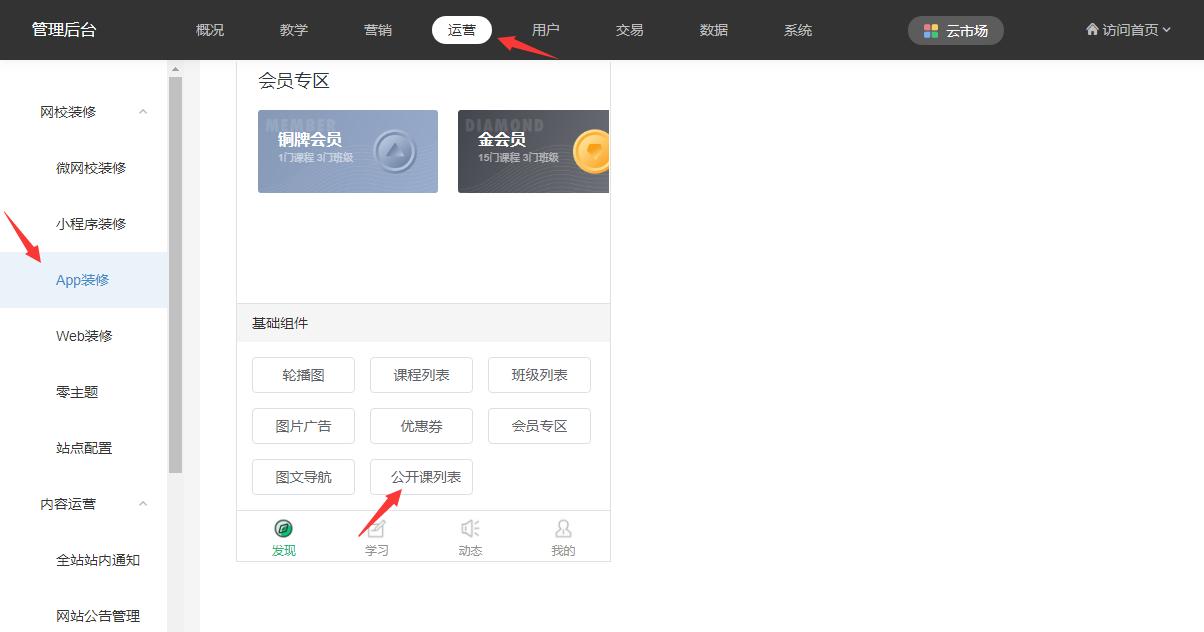
Task: Open the 访问首页 dropdown arrow
Action: pos(1167,30)
